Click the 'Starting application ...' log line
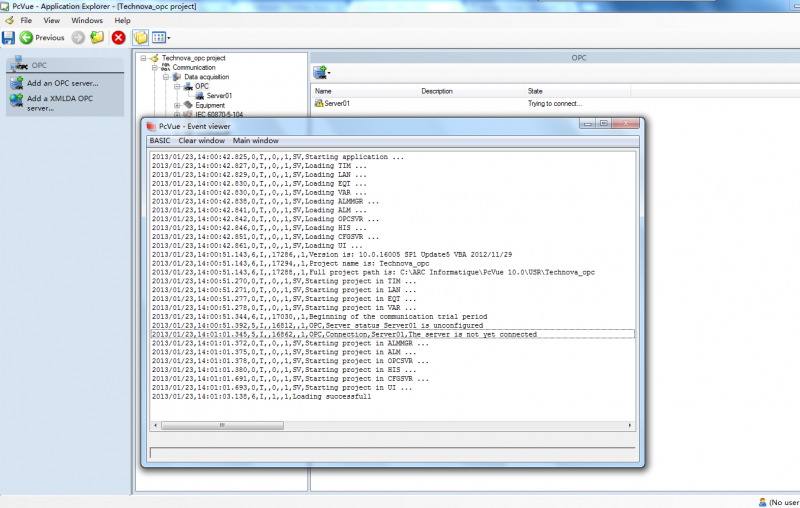The height and width of the screenshot is (508, 800). click(x=278, y=157)
